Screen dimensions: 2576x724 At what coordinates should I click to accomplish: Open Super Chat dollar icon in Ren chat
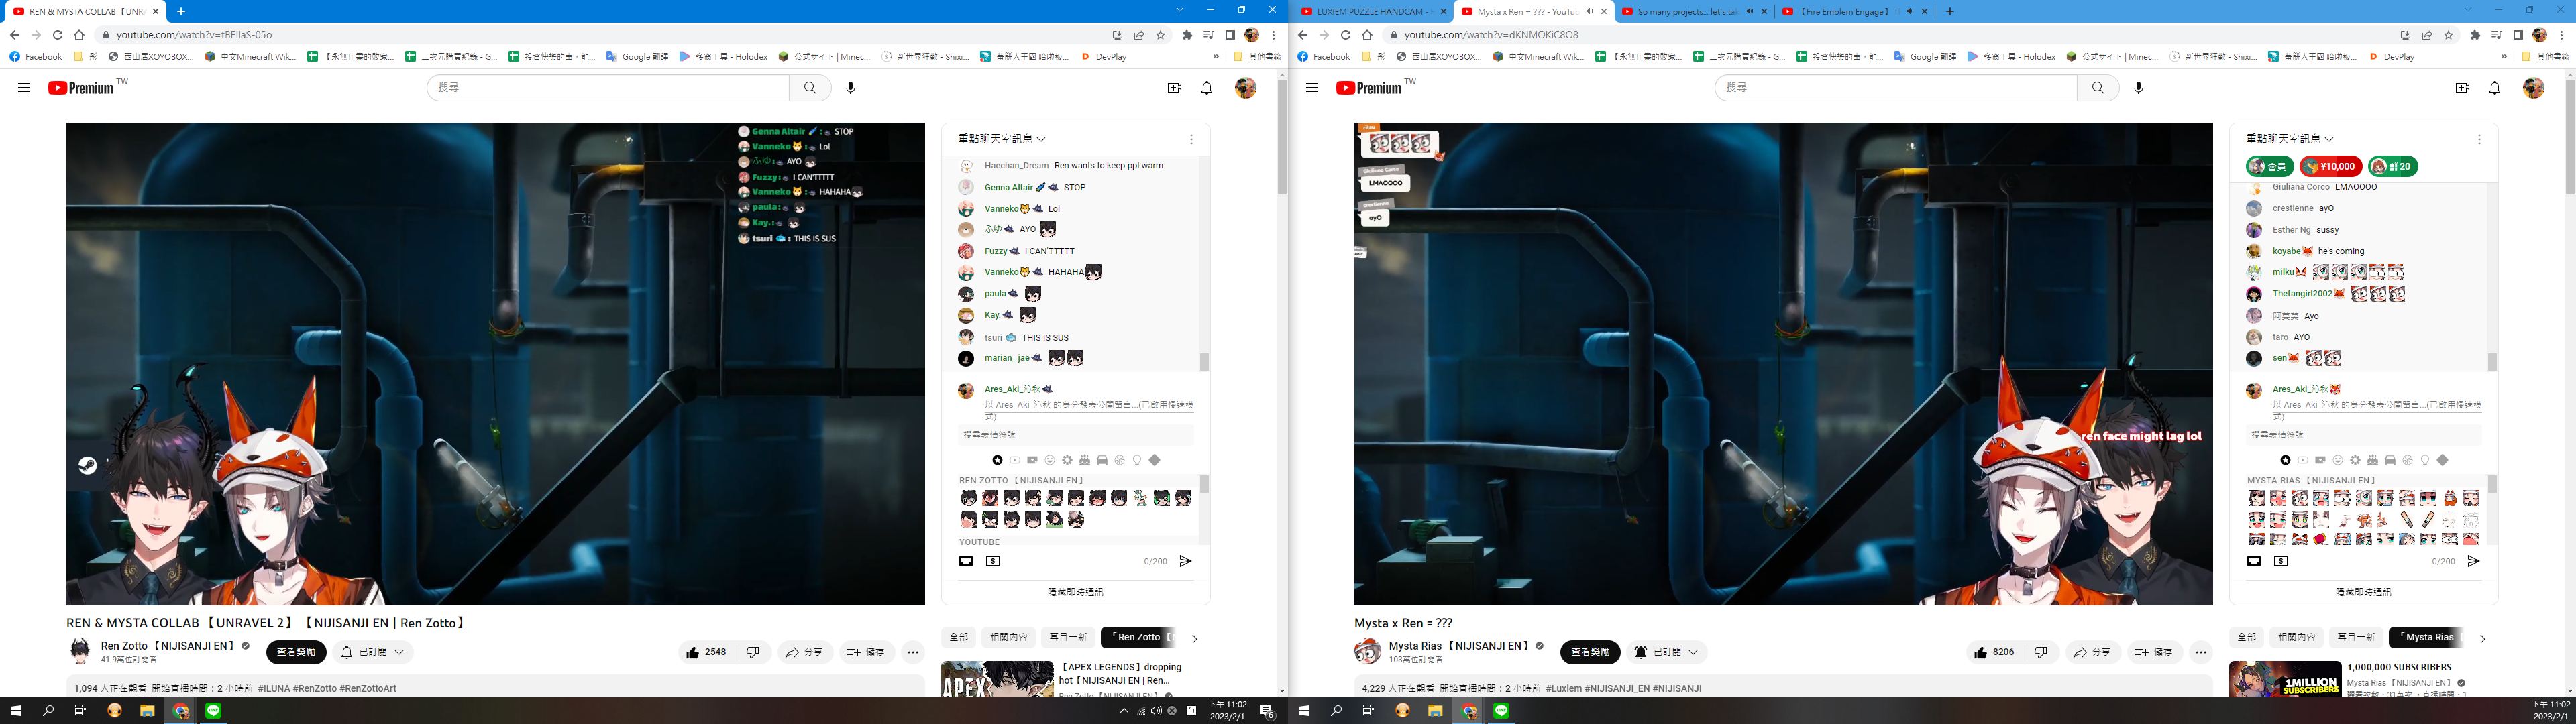[x=993, y=561]
